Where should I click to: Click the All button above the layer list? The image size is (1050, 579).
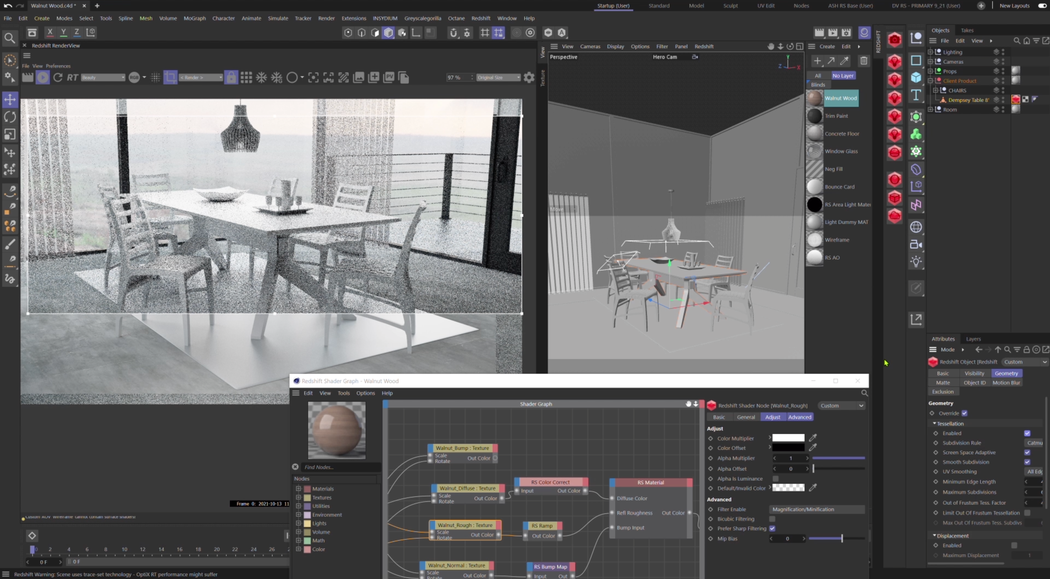click(x=817, y=76)
